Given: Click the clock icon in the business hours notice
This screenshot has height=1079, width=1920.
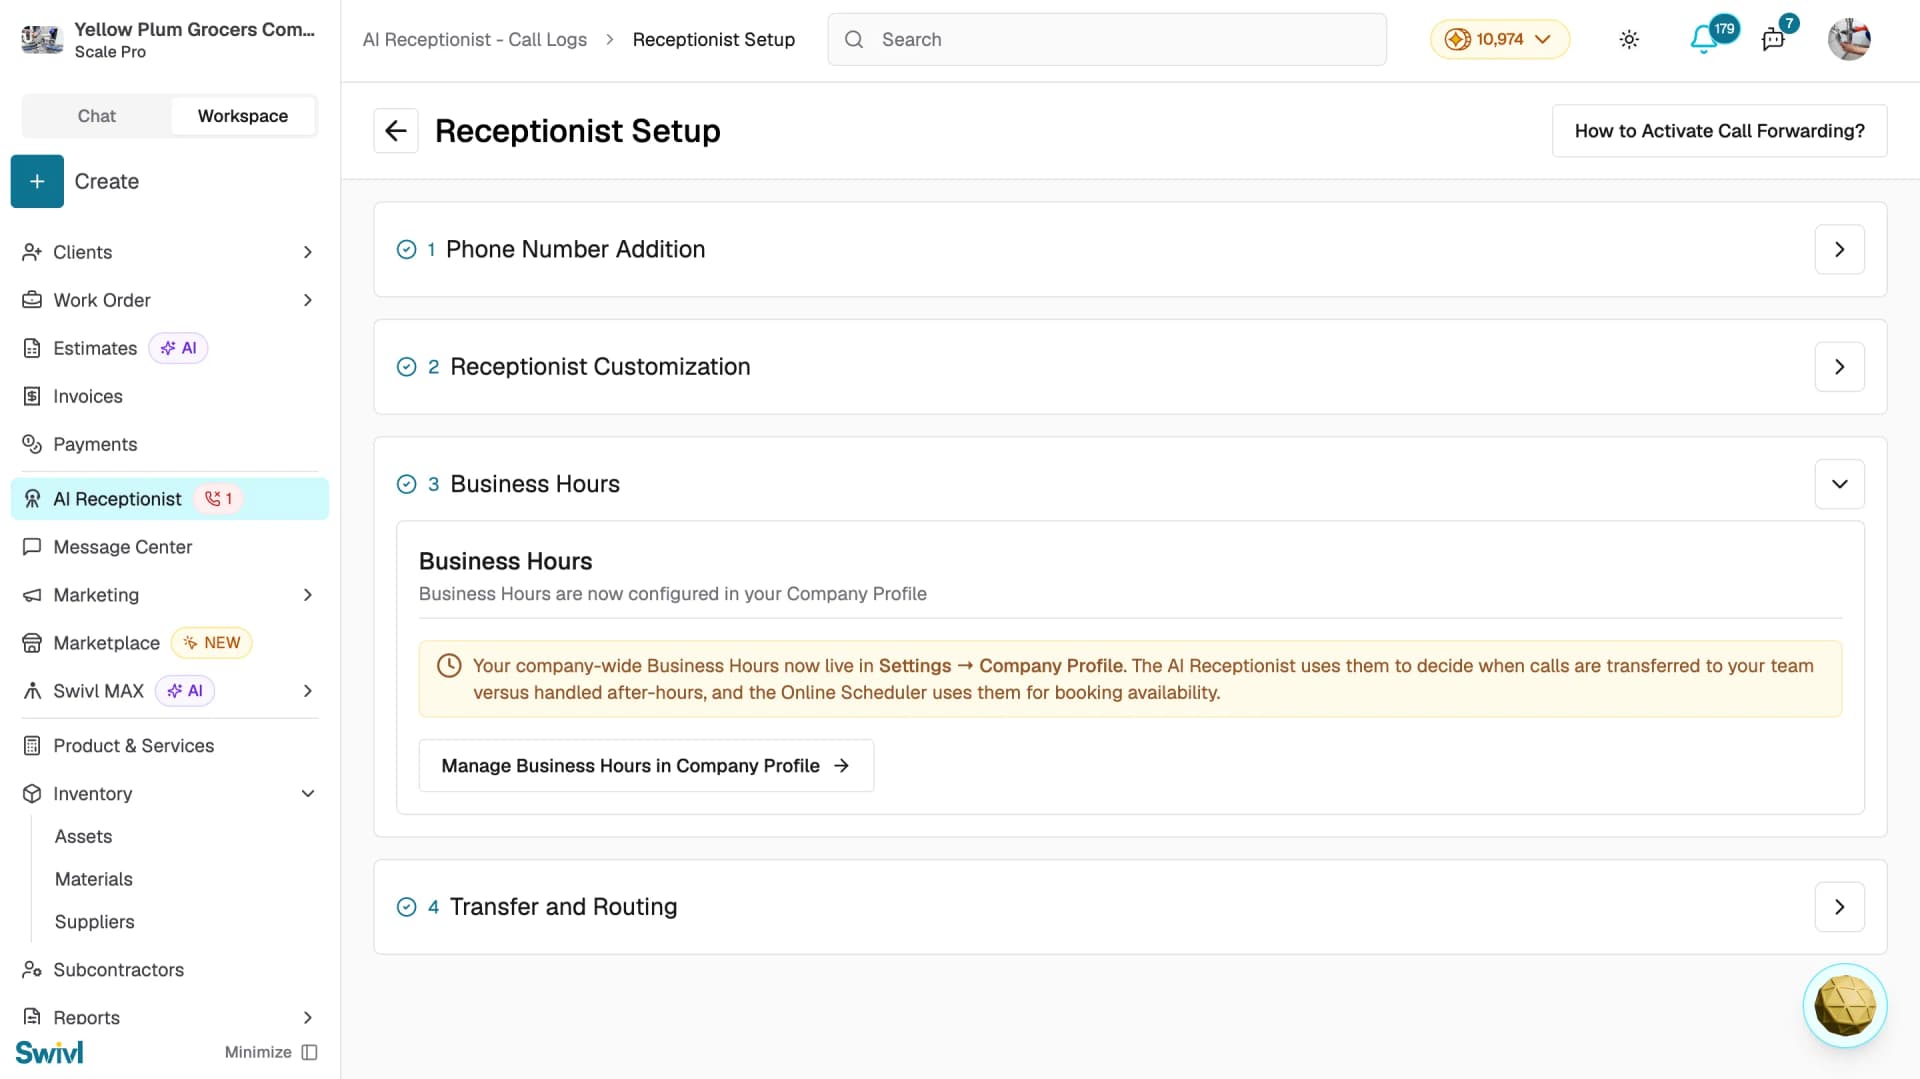Looking at the screenshot, I should coord(450,666).
